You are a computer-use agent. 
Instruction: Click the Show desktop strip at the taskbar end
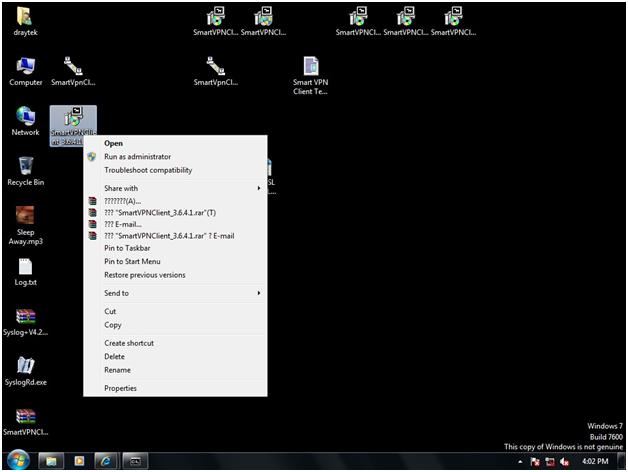[x=622, y=461]
